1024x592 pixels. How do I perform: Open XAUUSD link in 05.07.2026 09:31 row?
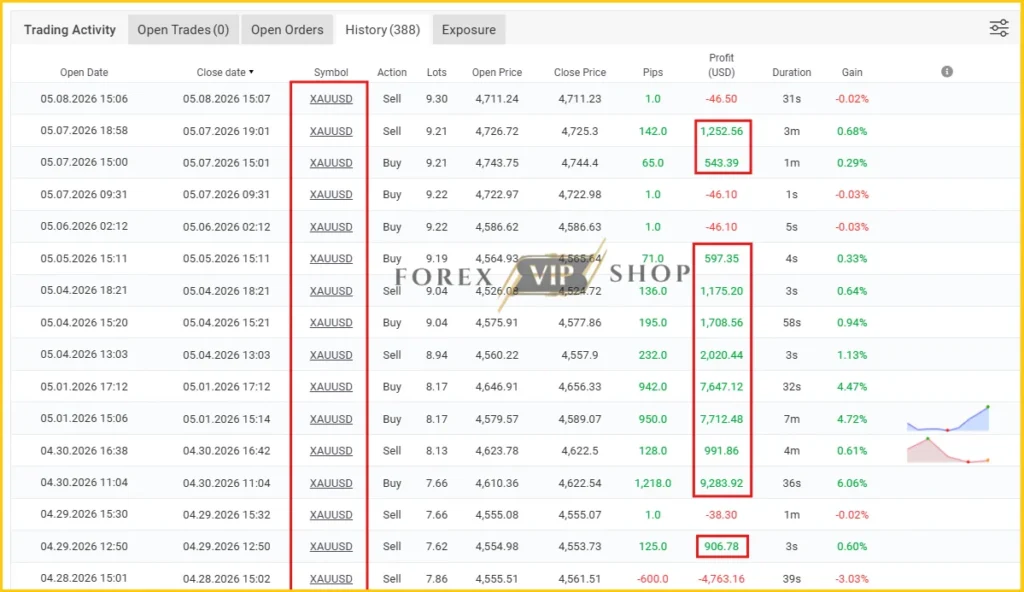point(331,195)
